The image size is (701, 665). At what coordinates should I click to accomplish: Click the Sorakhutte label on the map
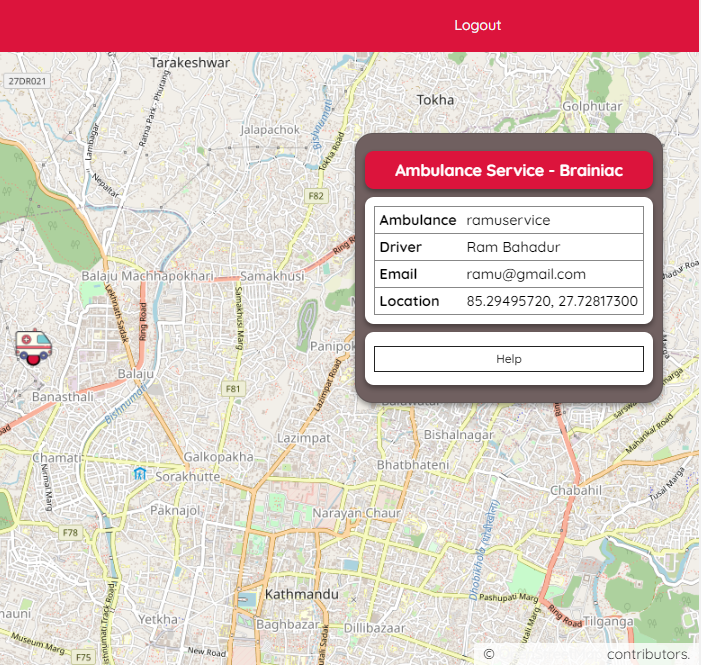point(188,476)
